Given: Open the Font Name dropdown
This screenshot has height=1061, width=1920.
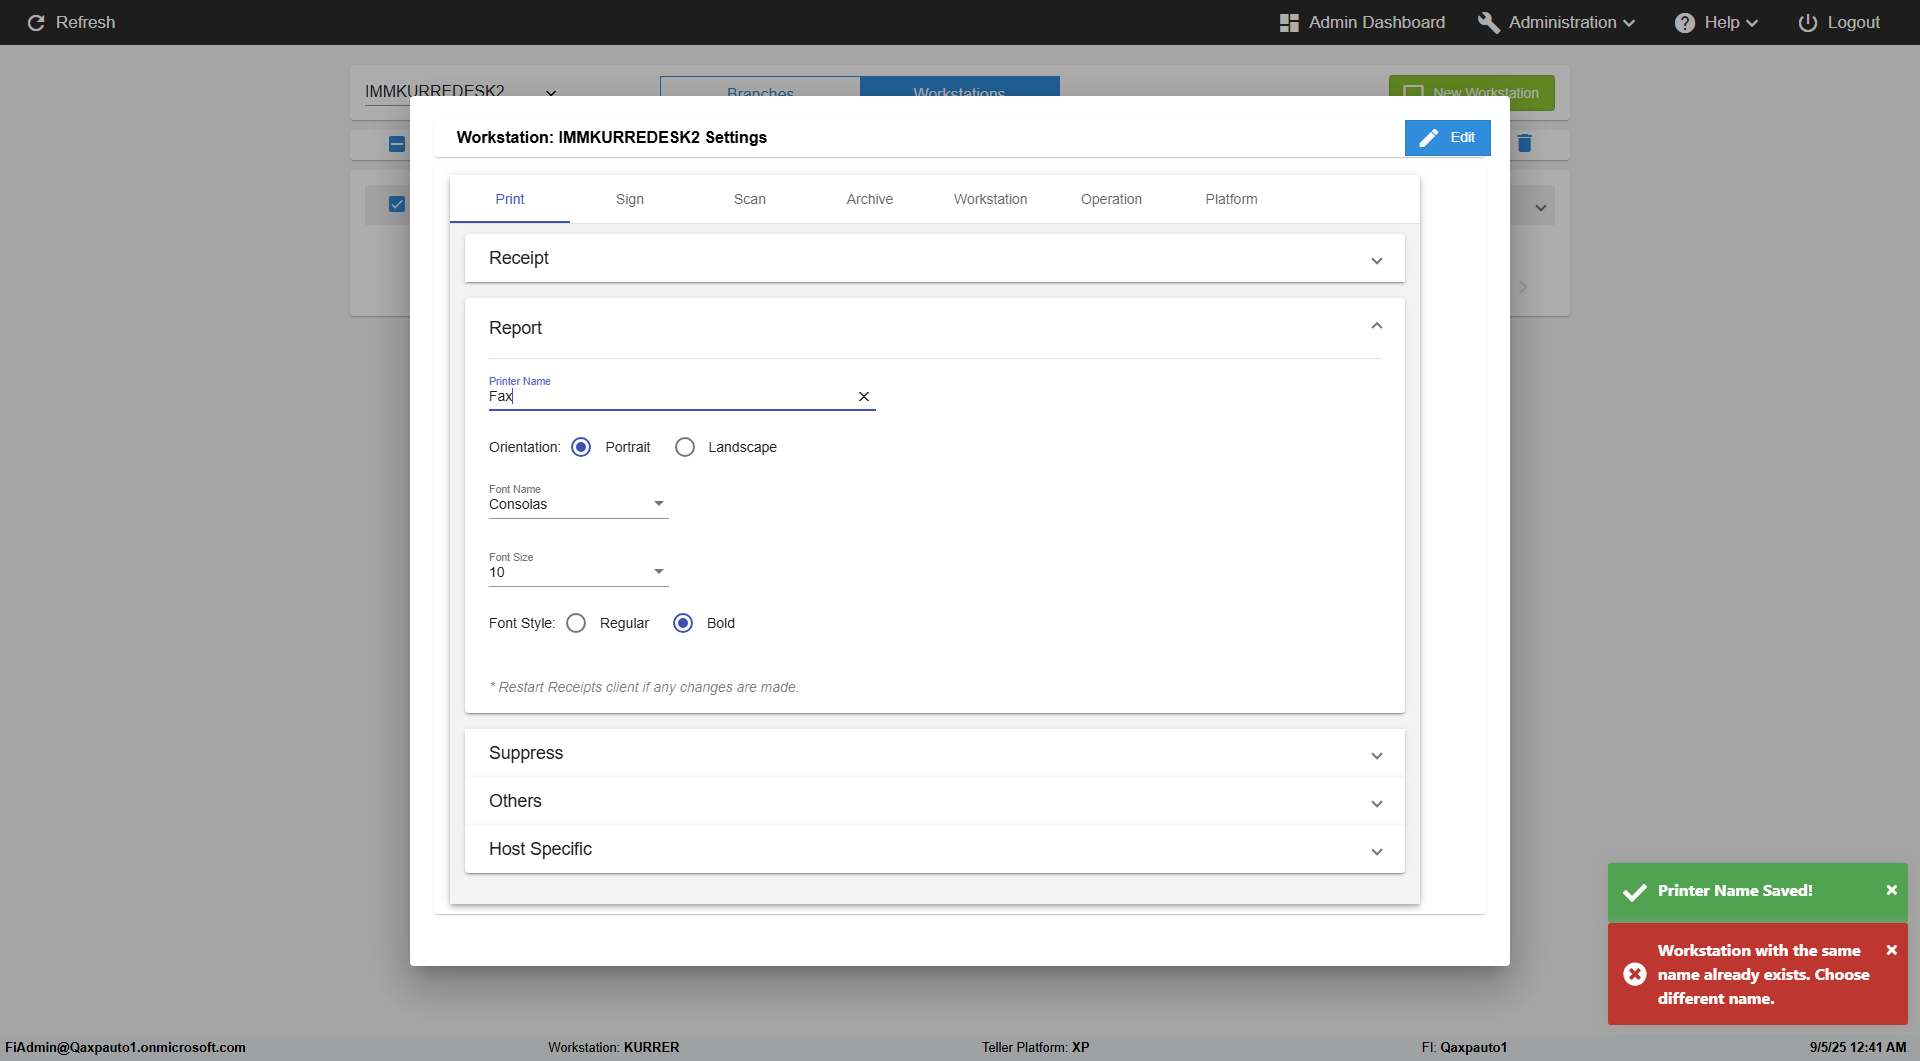Looking at the screenshot, I should (578, 504).
